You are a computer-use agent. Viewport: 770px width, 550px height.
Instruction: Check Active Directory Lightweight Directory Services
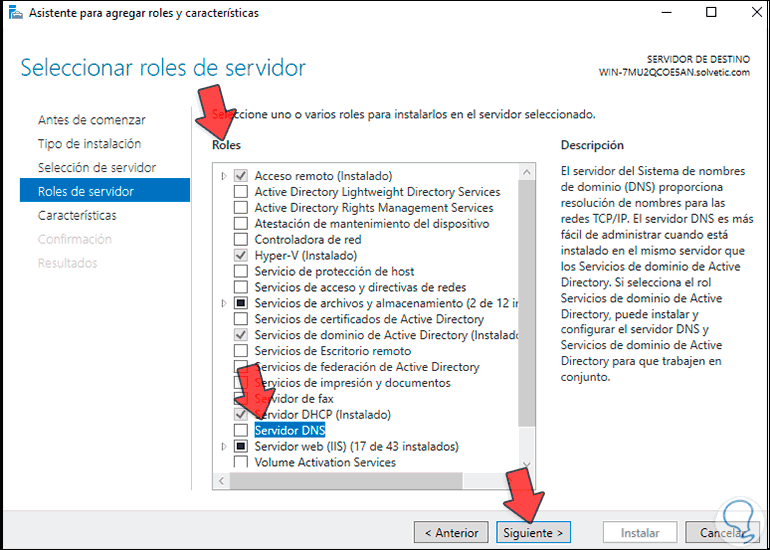241,192
